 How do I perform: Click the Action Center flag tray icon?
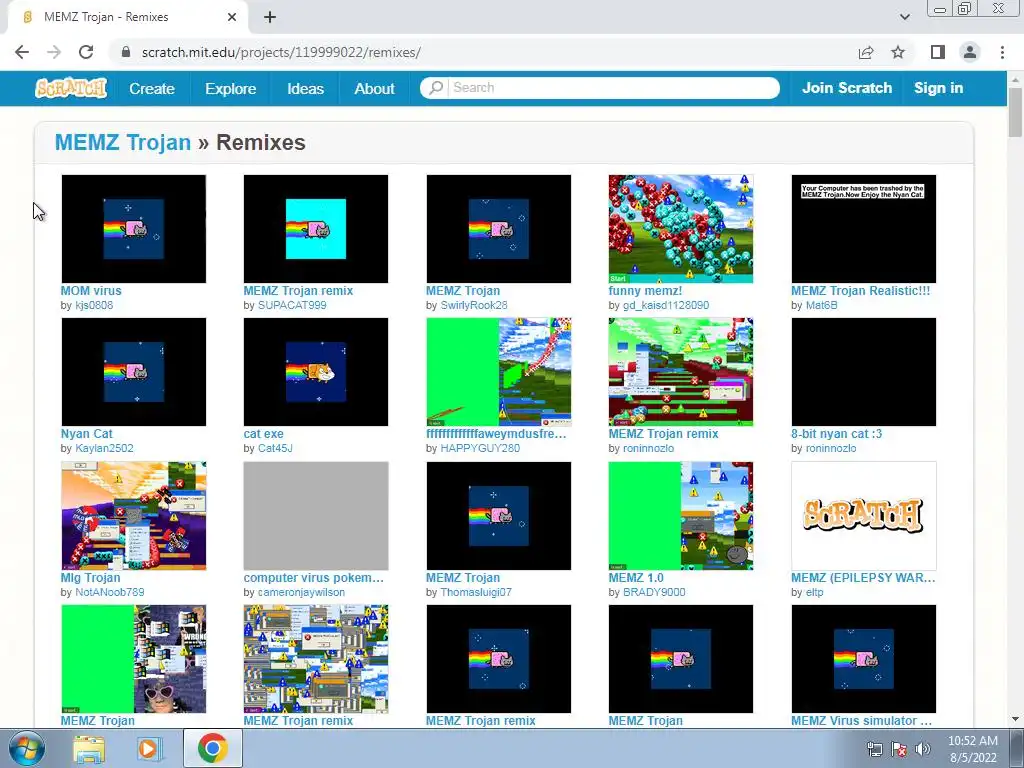point(899,749)
